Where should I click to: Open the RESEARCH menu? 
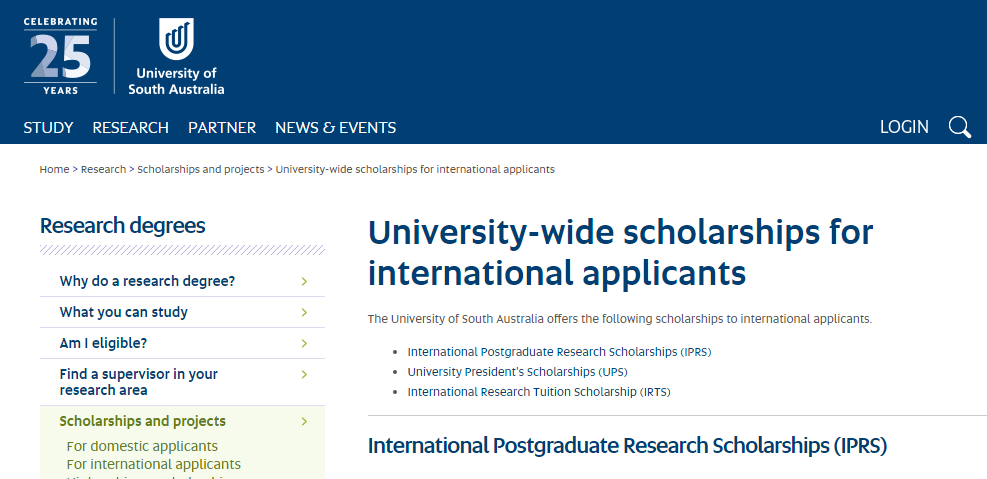(130, 128)
